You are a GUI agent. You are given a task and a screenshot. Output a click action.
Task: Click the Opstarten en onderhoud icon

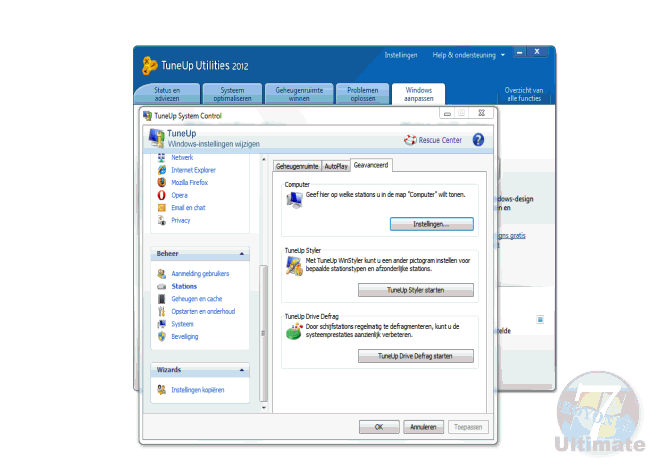pyautogui.click(x=162, y=311)
